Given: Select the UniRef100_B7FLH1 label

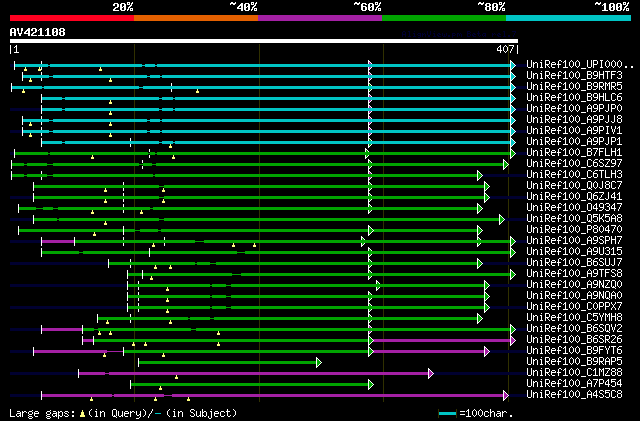Looking at the screenshot, I should (574, 153).
